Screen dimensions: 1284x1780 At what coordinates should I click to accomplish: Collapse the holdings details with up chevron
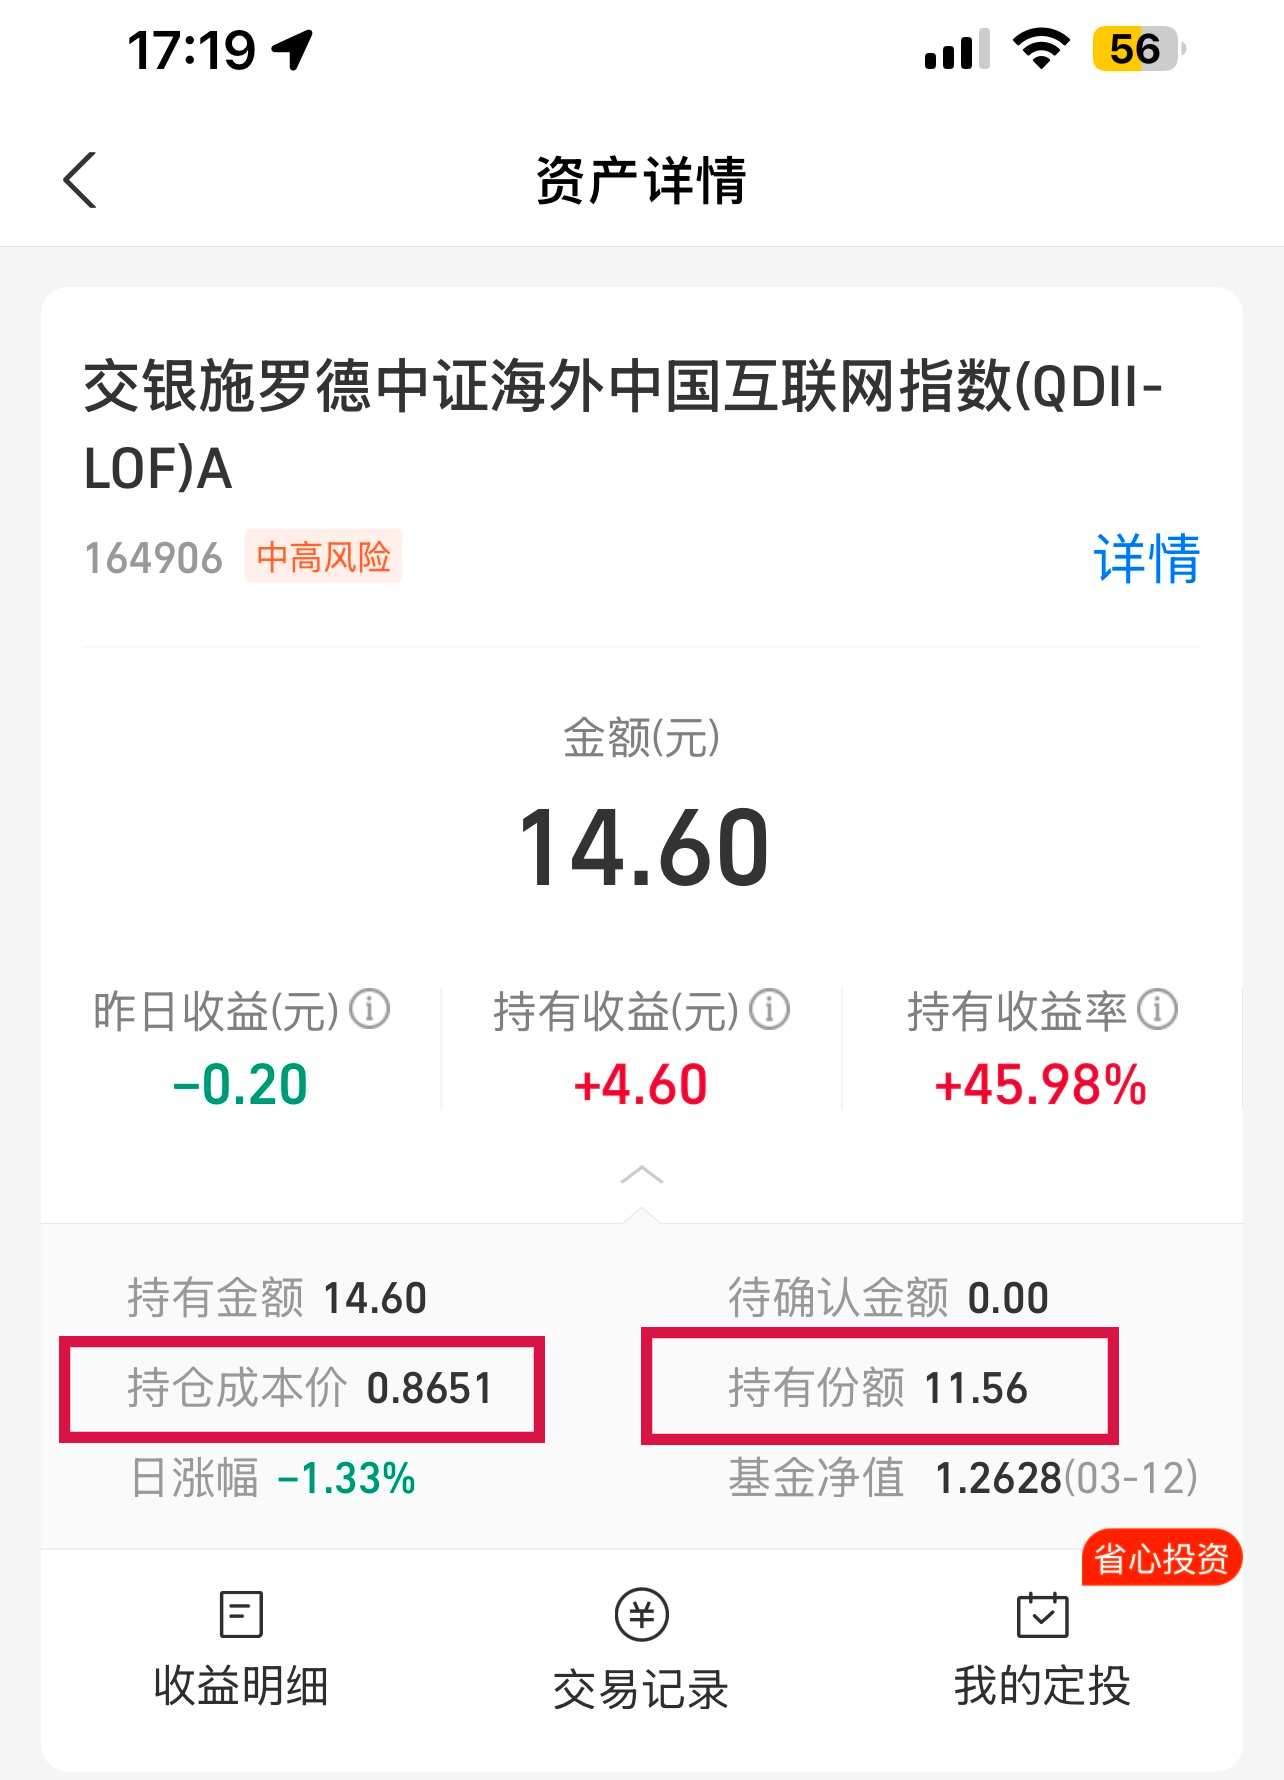pyautogui.click(x=642, y=1175)
